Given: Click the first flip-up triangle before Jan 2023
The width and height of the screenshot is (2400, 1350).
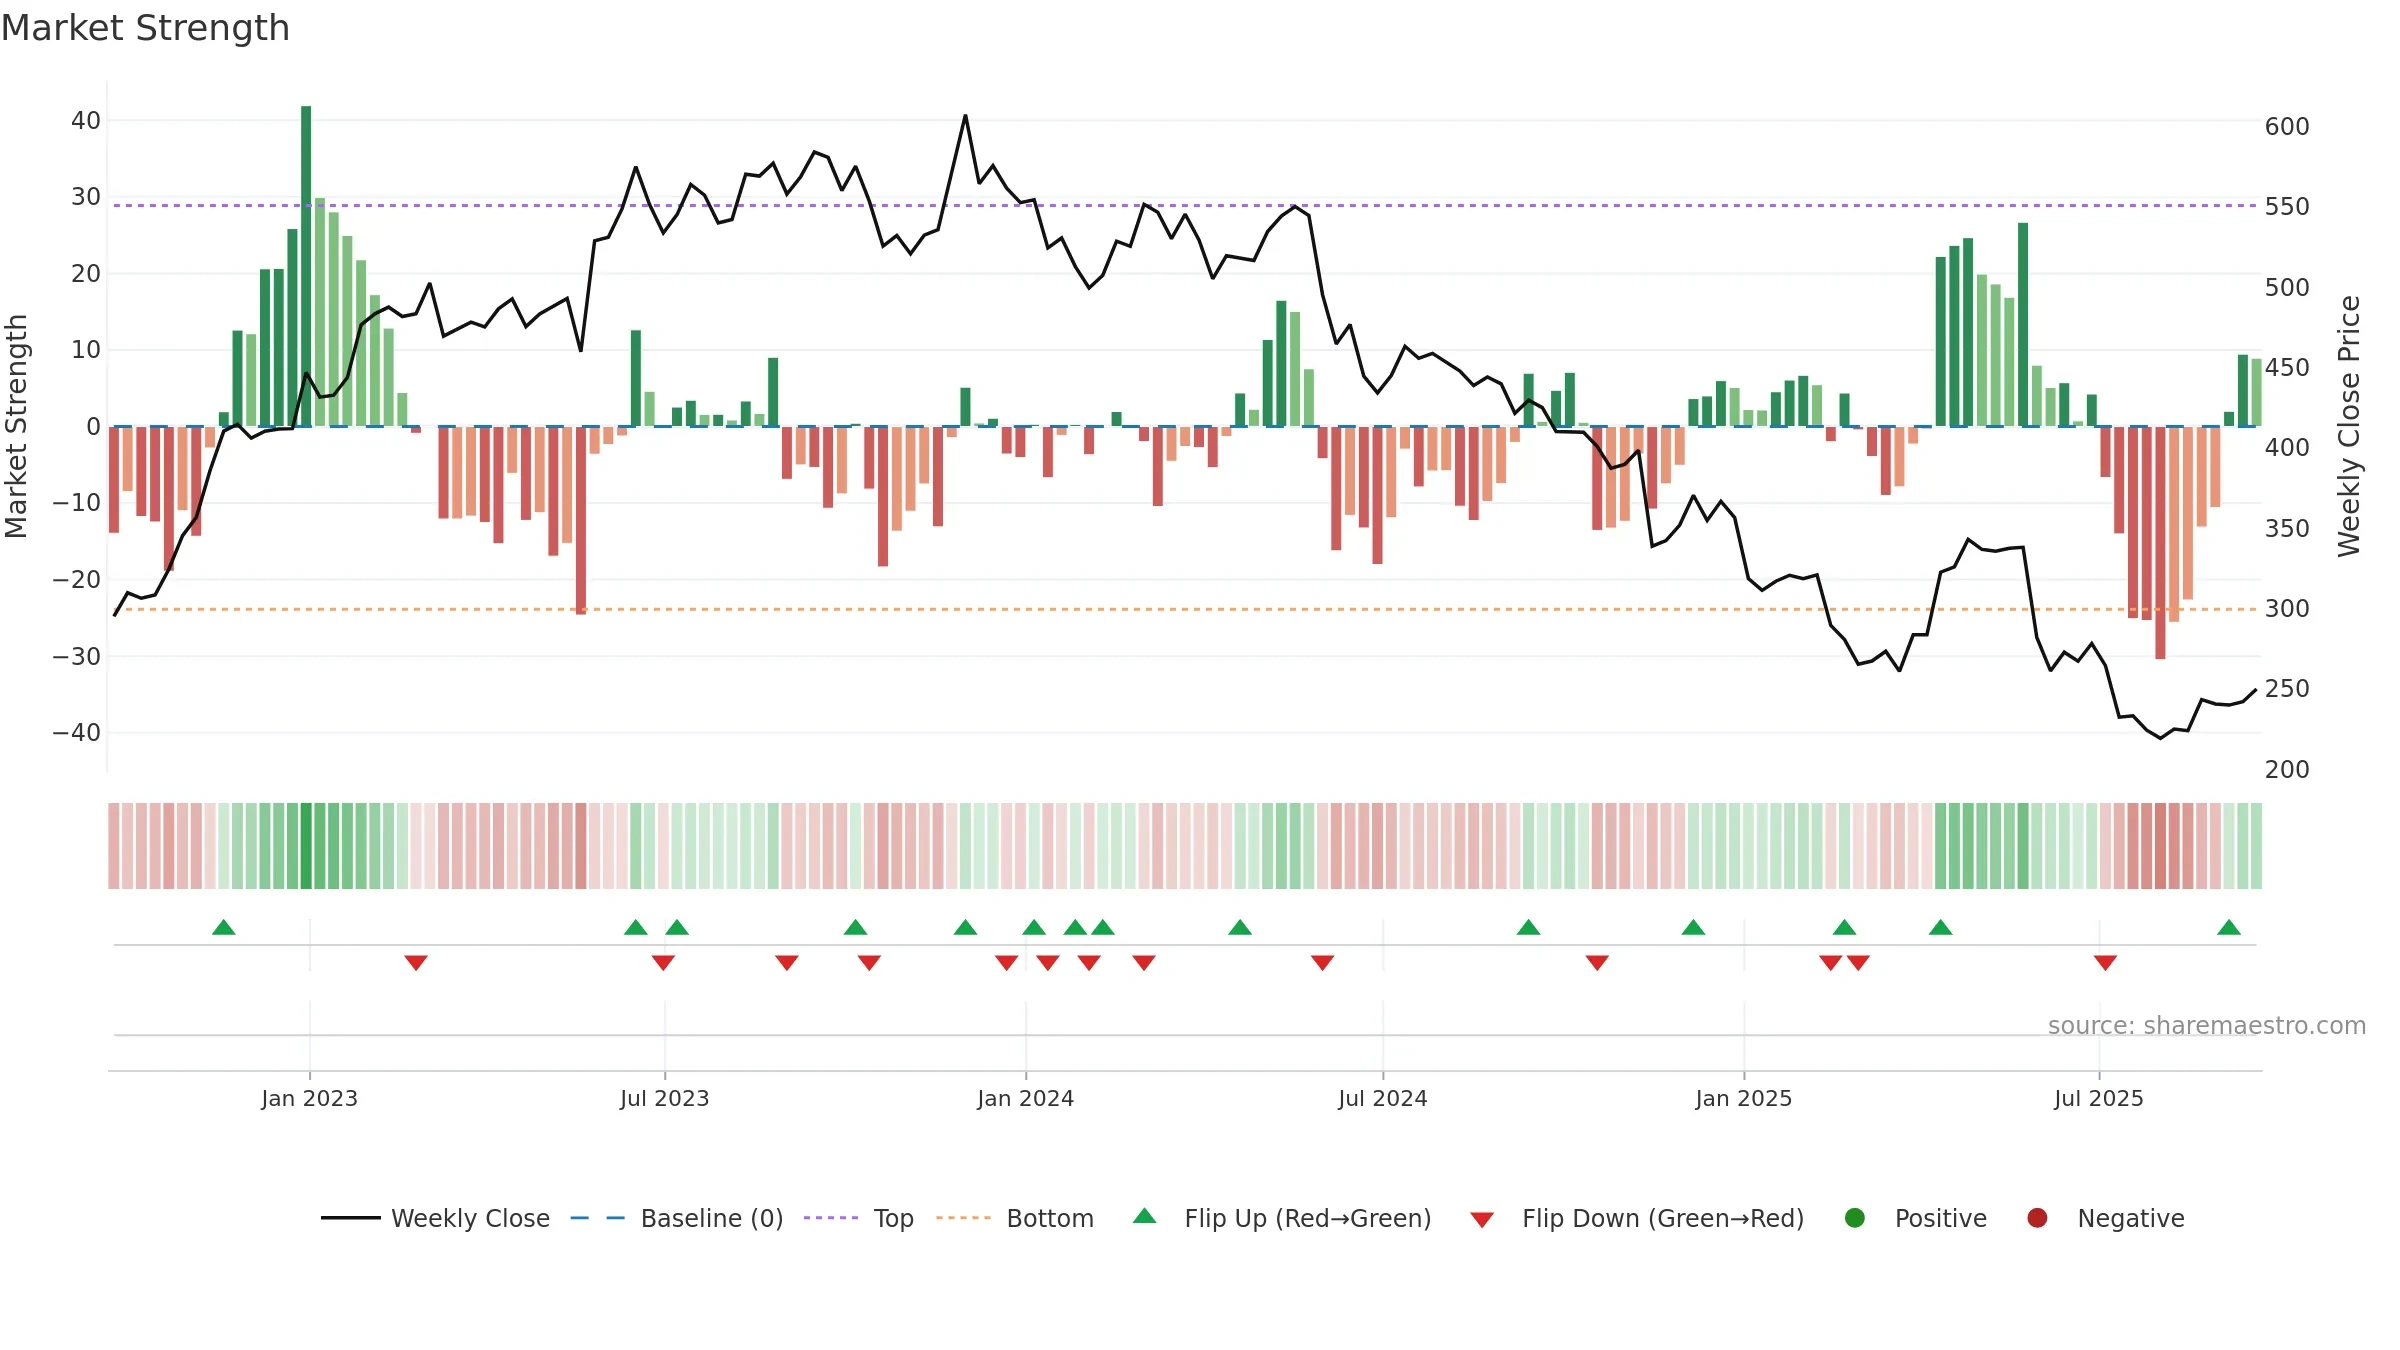Looking at the screenshot, I should pos(224,927).
